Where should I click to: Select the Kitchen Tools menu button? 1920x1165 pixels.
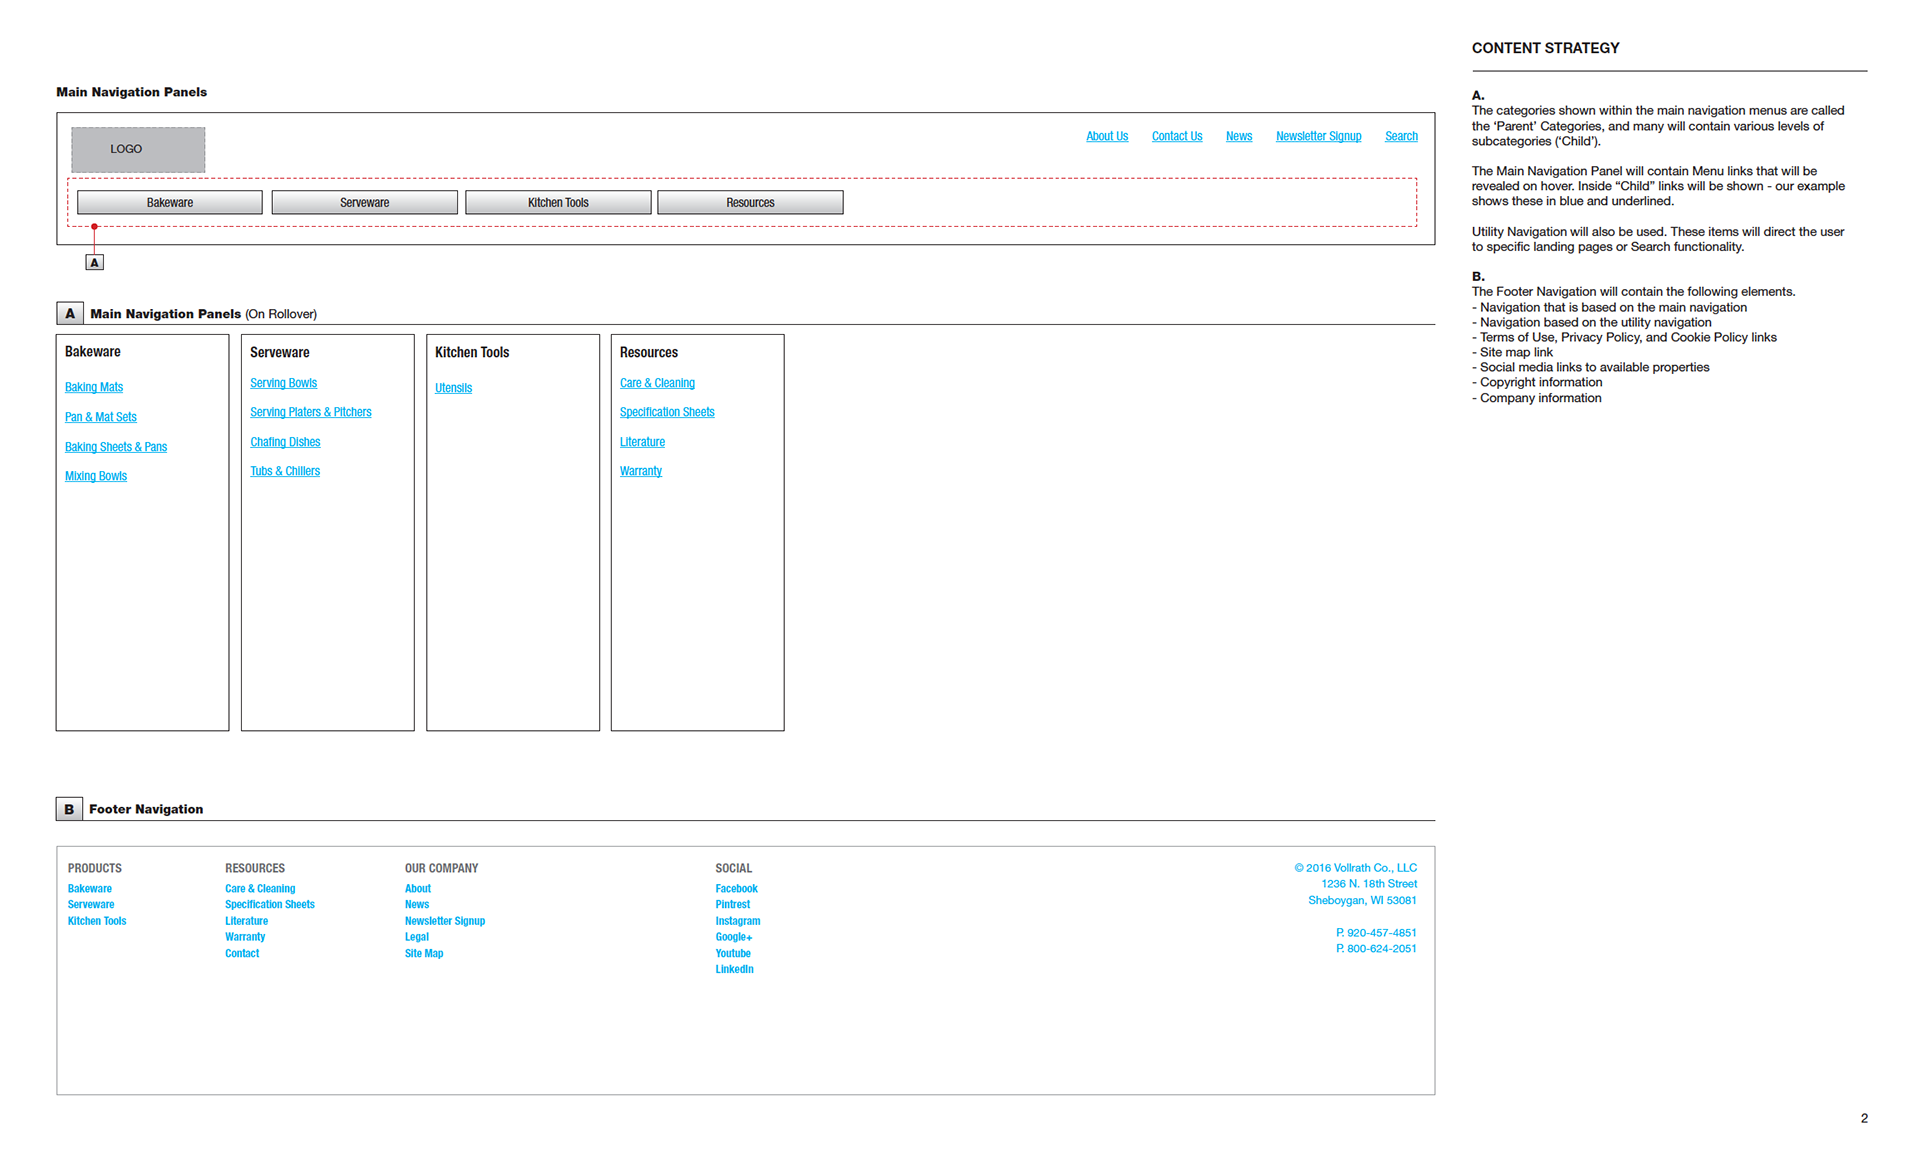tap(558, 202)
